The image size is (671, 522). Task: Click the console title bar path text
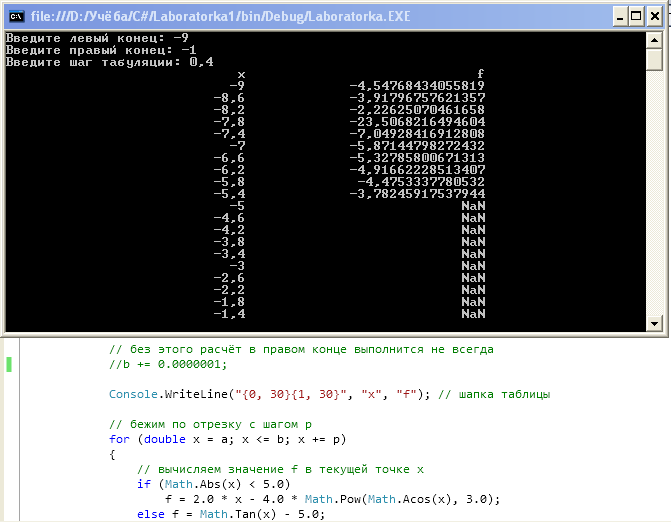[220, 17]
